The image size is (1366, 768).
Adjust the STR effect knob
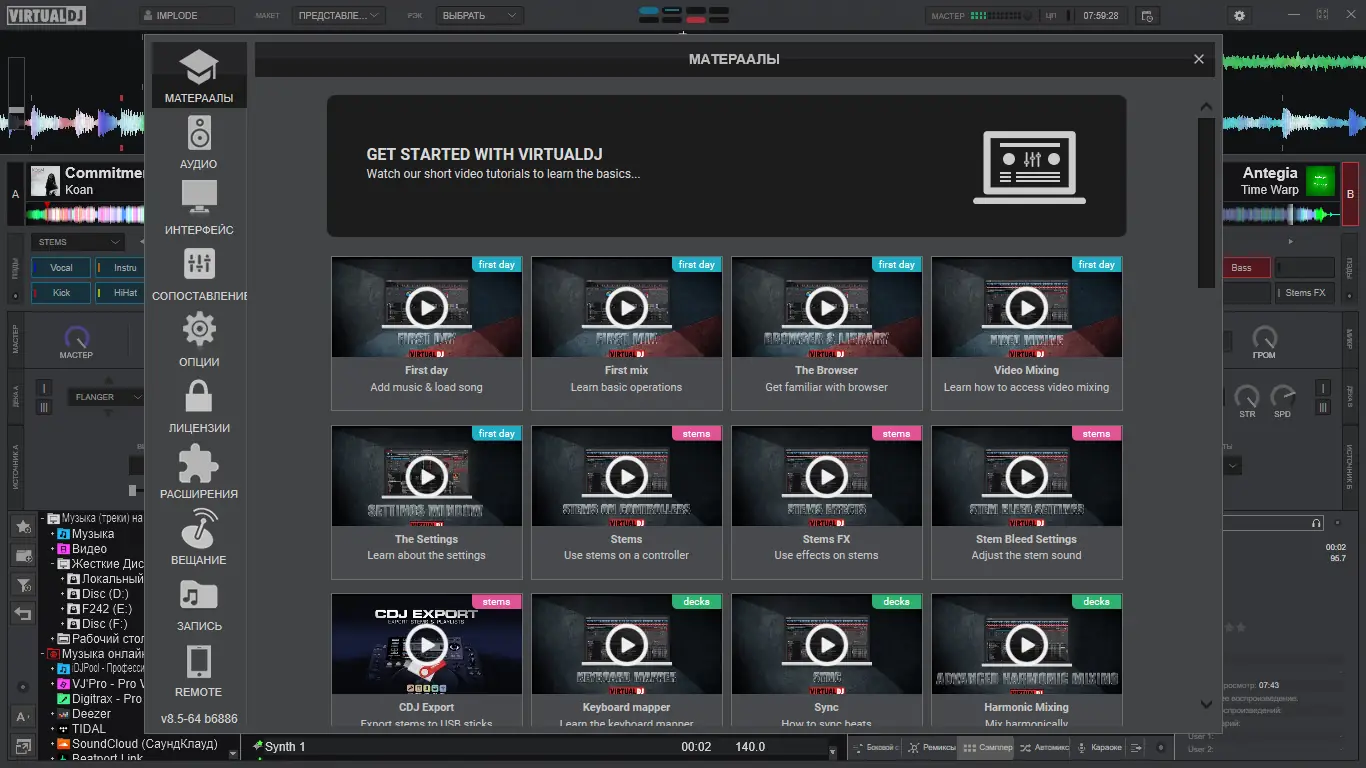coord(1247,396)
